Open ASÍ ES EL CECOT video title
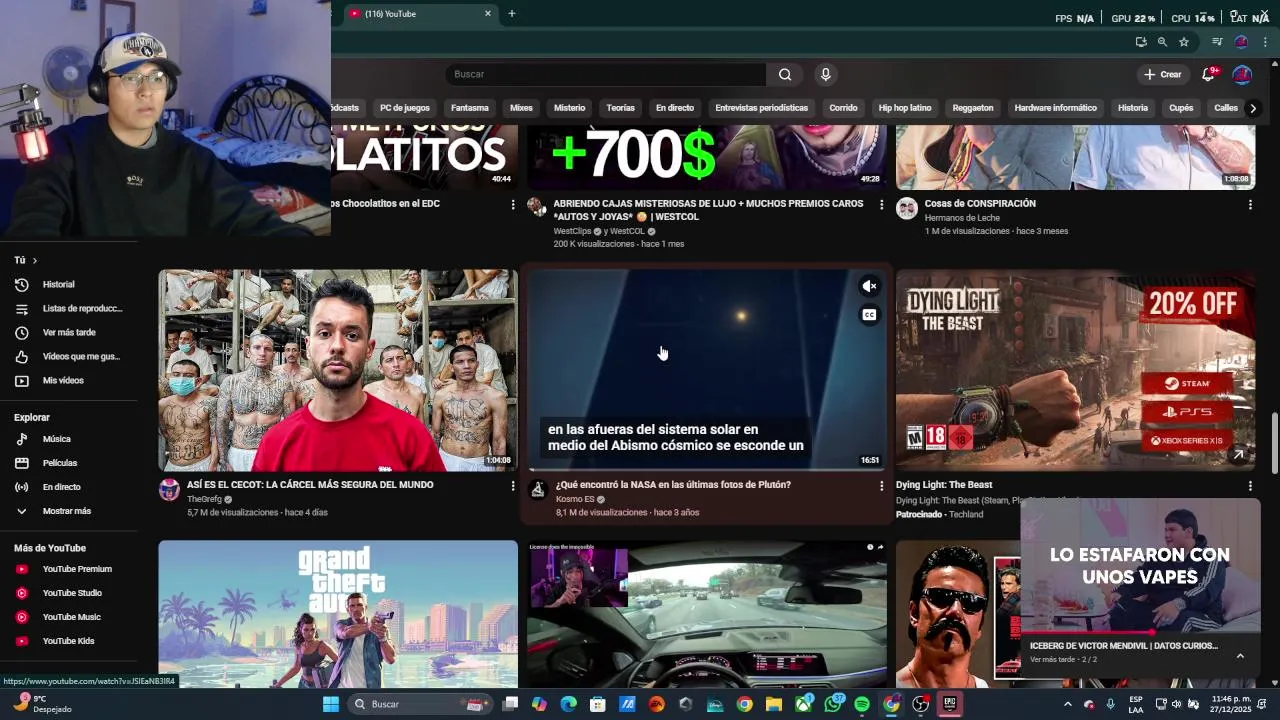The height and width of the screenshot is (720, 1280). click(x=310, y=485)
